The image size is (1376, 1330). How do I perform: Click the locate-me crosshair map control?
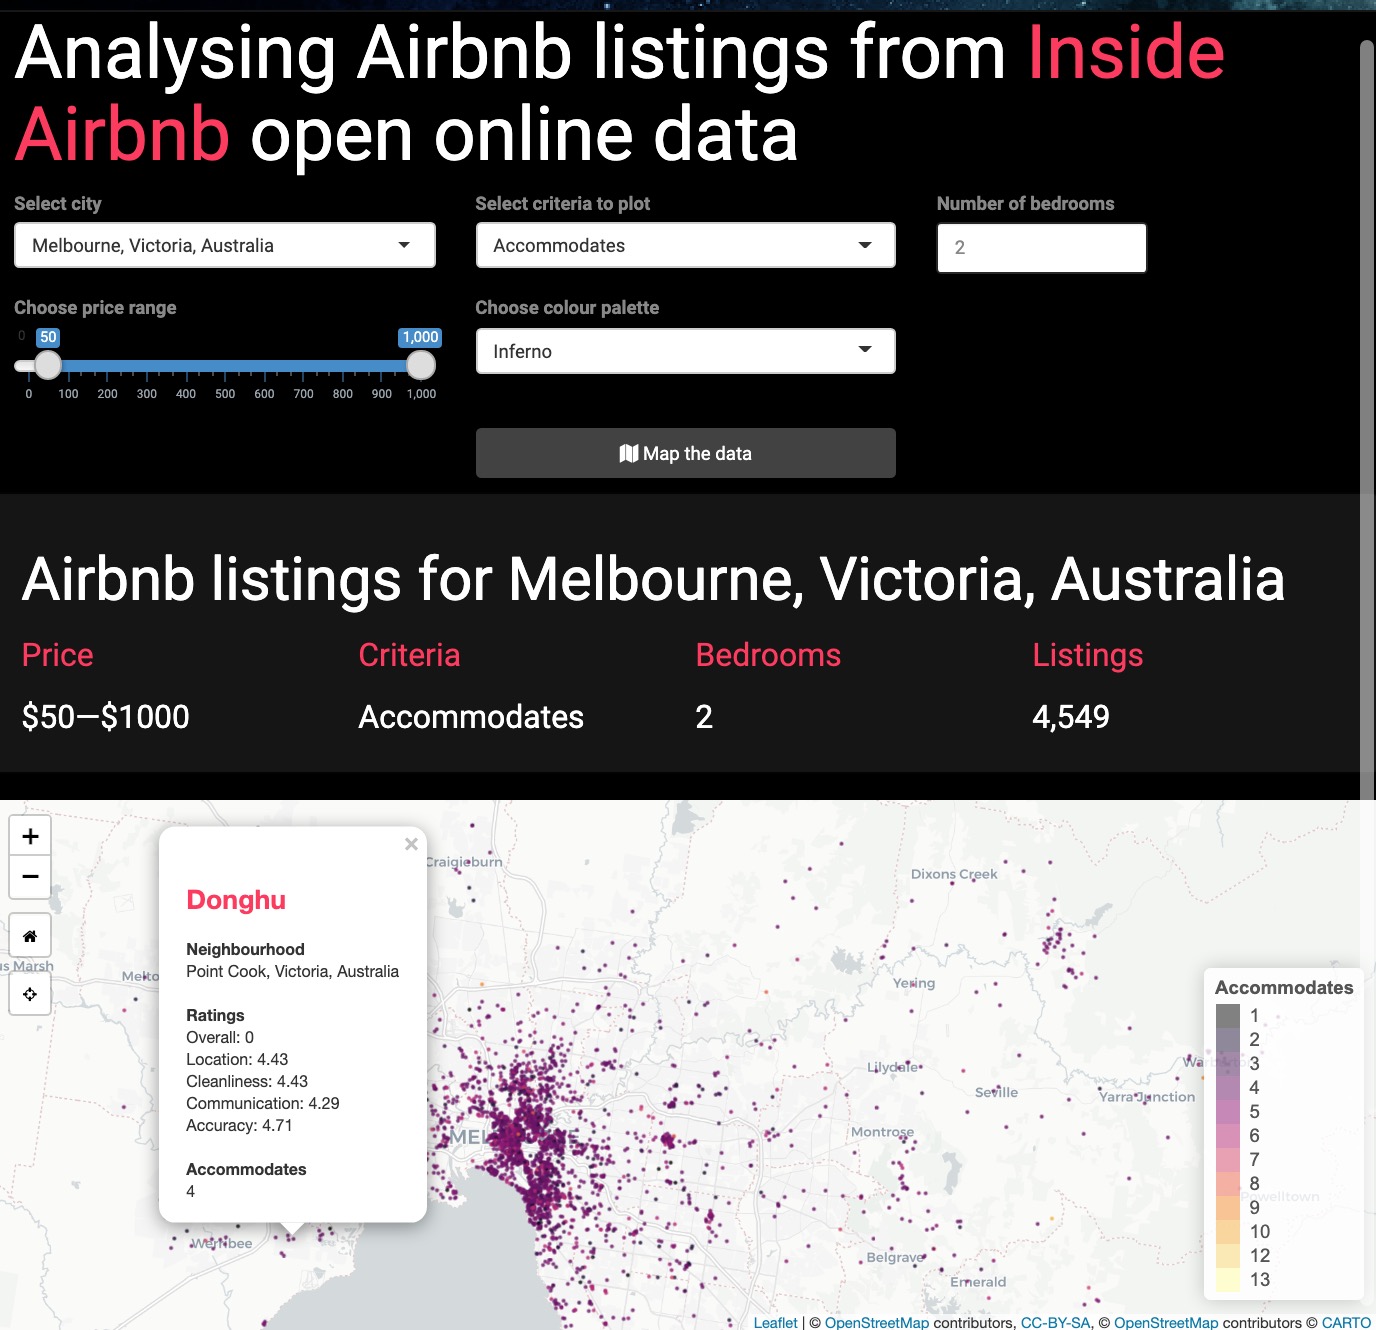(x=30, y=994)
